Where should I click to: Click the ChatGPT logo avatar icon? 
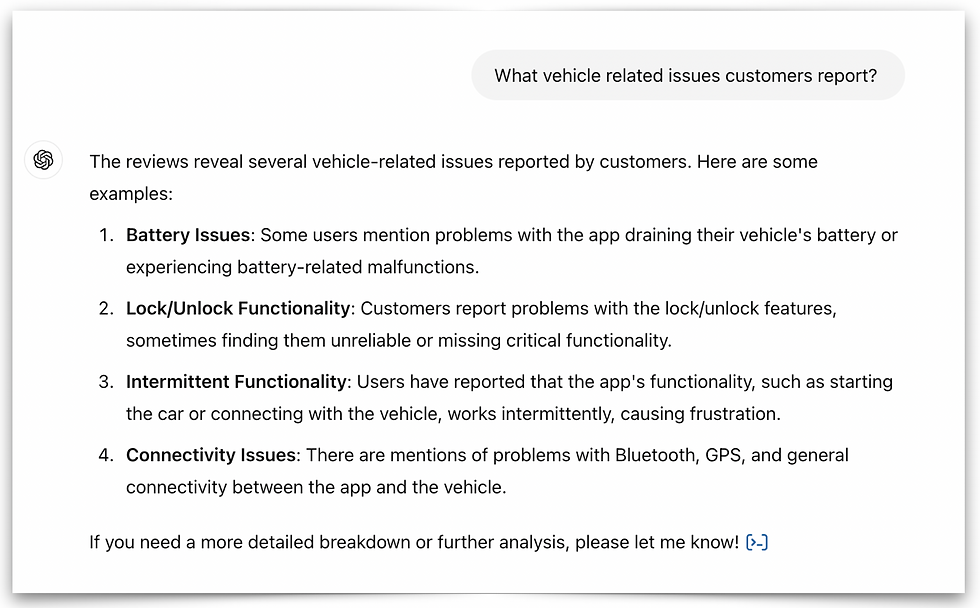43,160
